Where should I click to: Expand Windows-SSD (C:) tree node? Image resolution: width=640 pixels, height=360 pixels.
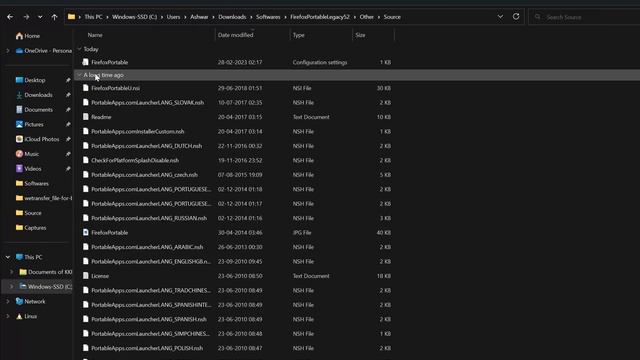coord(11,287)
